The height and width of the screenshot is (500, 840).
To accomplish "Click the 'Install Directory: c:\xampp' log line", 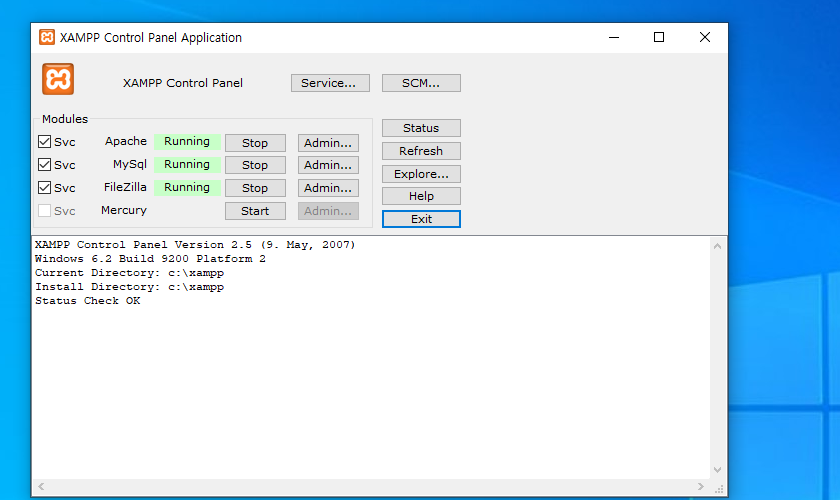I will coord(130,287).
